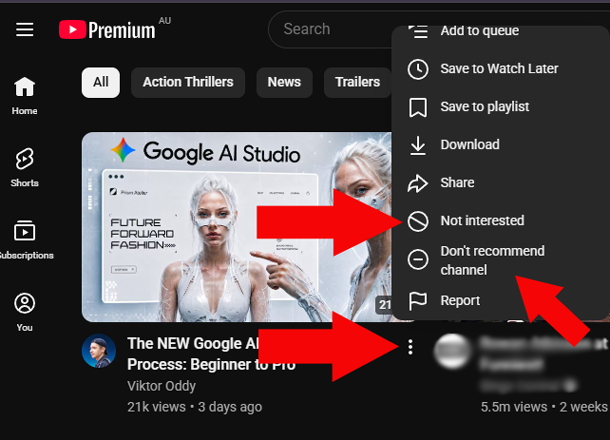Open the Google AI Studio video thumbnail
This screenshot has width=610, height=440.
click(x=237, y=227)
